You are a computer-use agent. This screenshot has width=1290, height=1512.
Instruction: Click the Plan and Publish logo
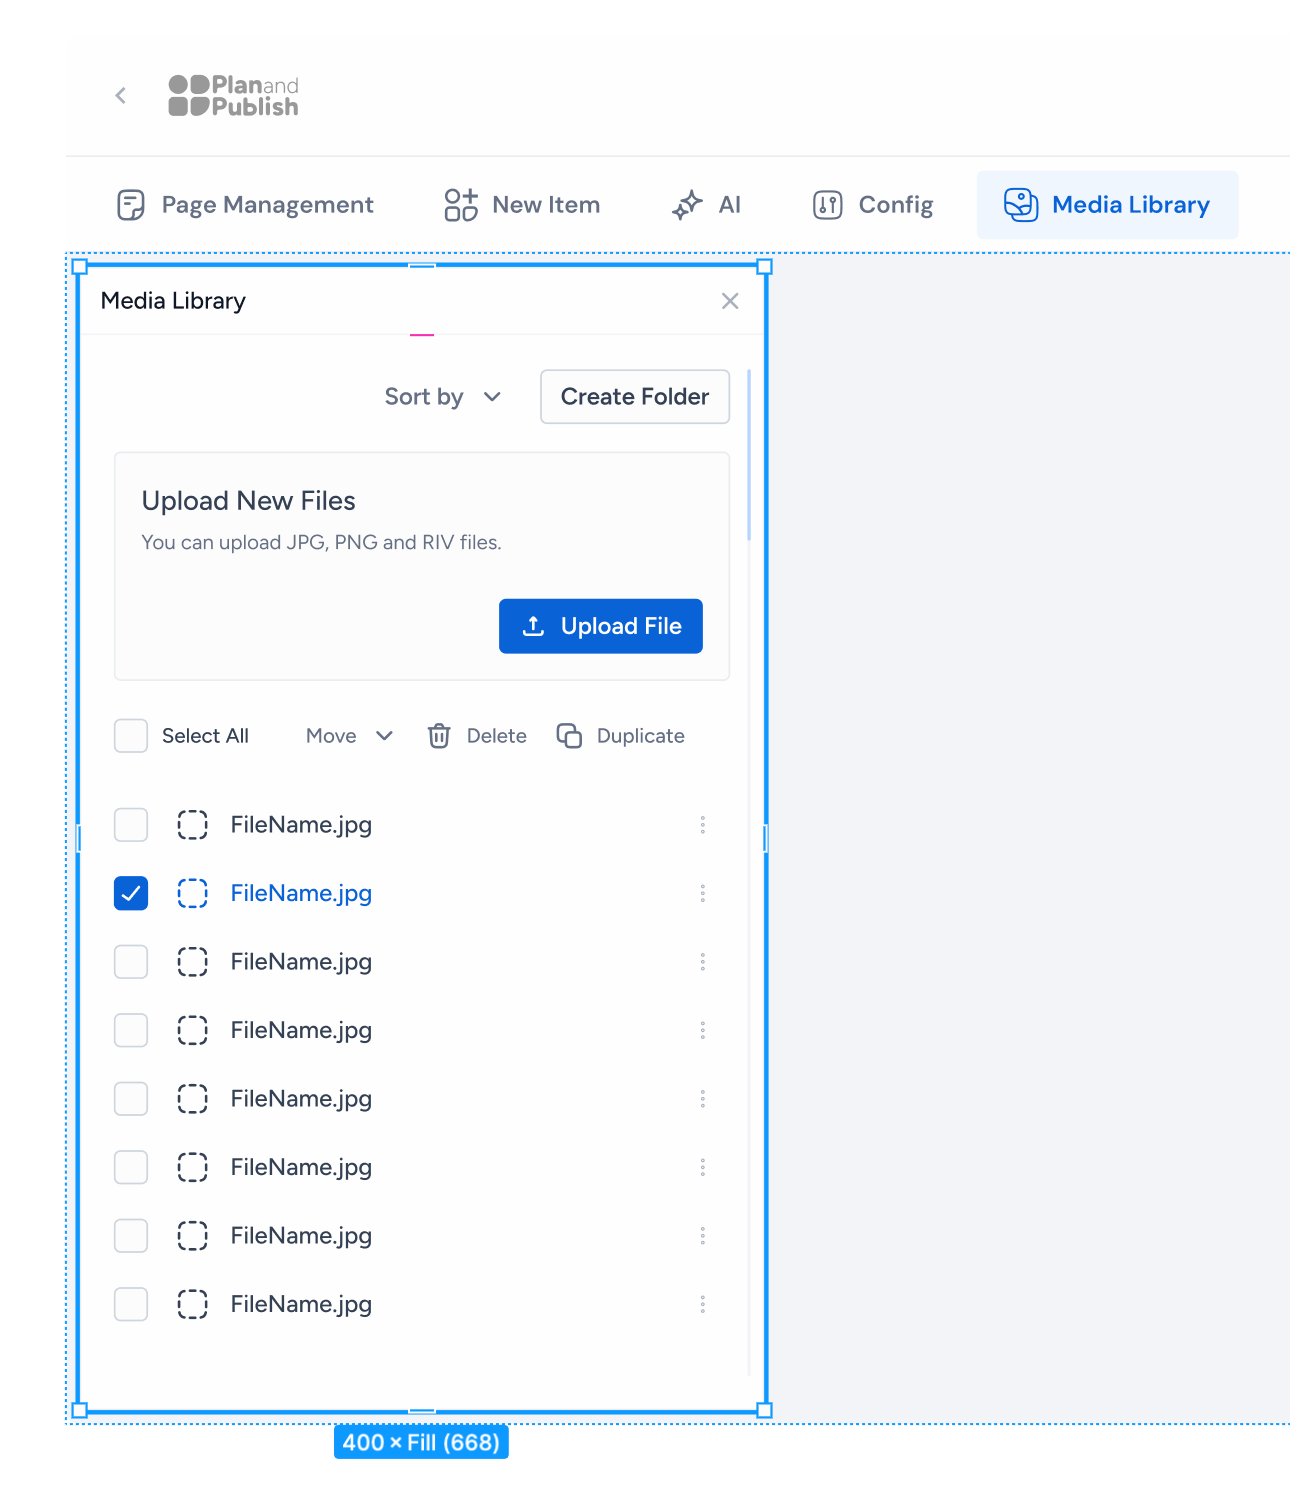233,96
